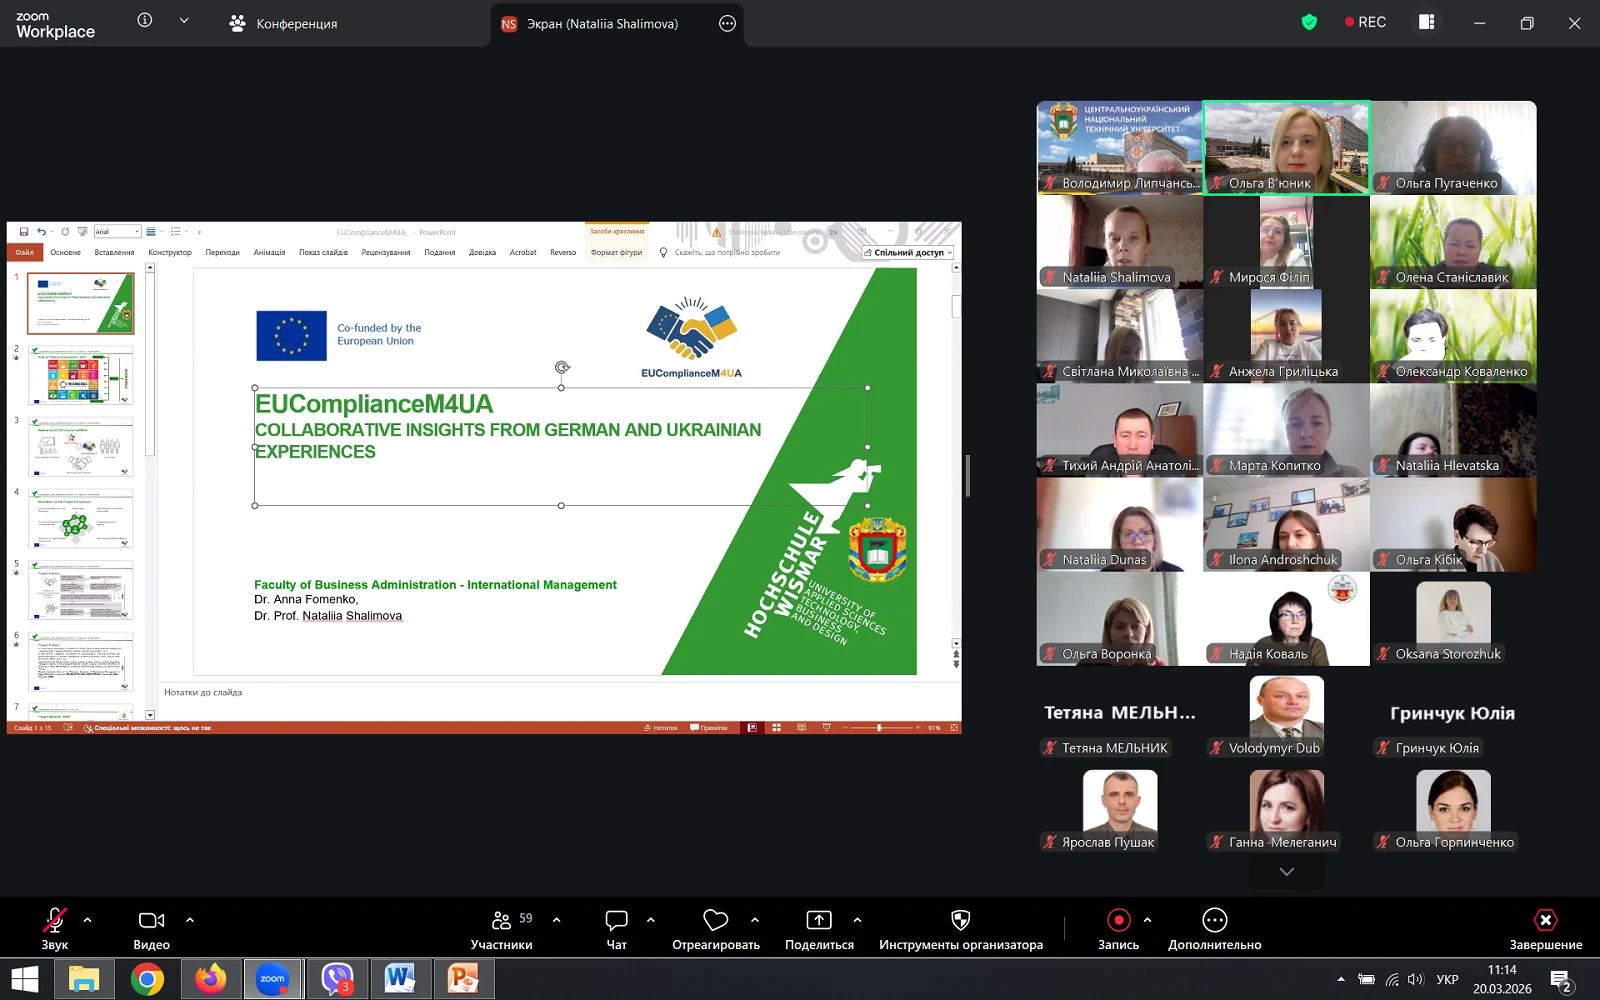Switch to the Конференция tab
Screen dimensions: 1600x1000
(284, 24)
